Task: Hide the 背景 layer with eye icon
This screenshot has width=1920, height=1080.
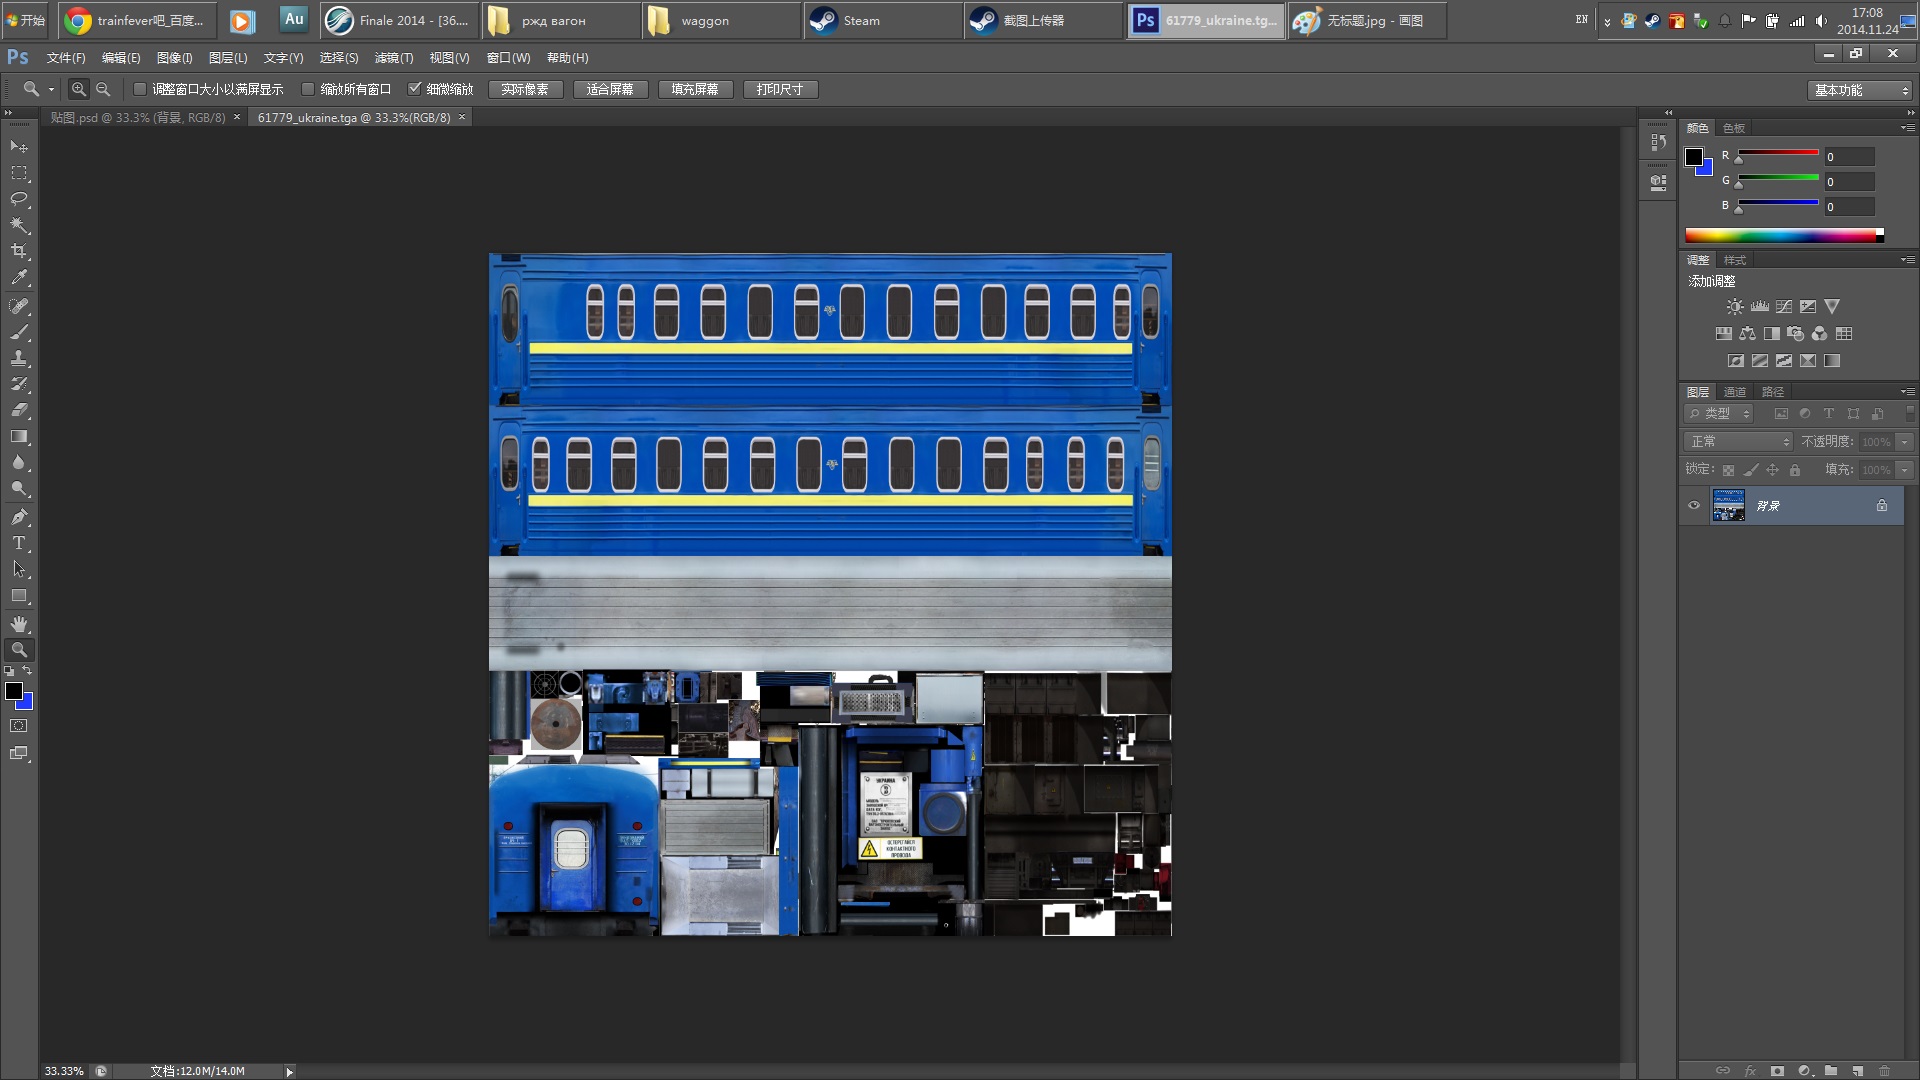Action: [1694, 506]
